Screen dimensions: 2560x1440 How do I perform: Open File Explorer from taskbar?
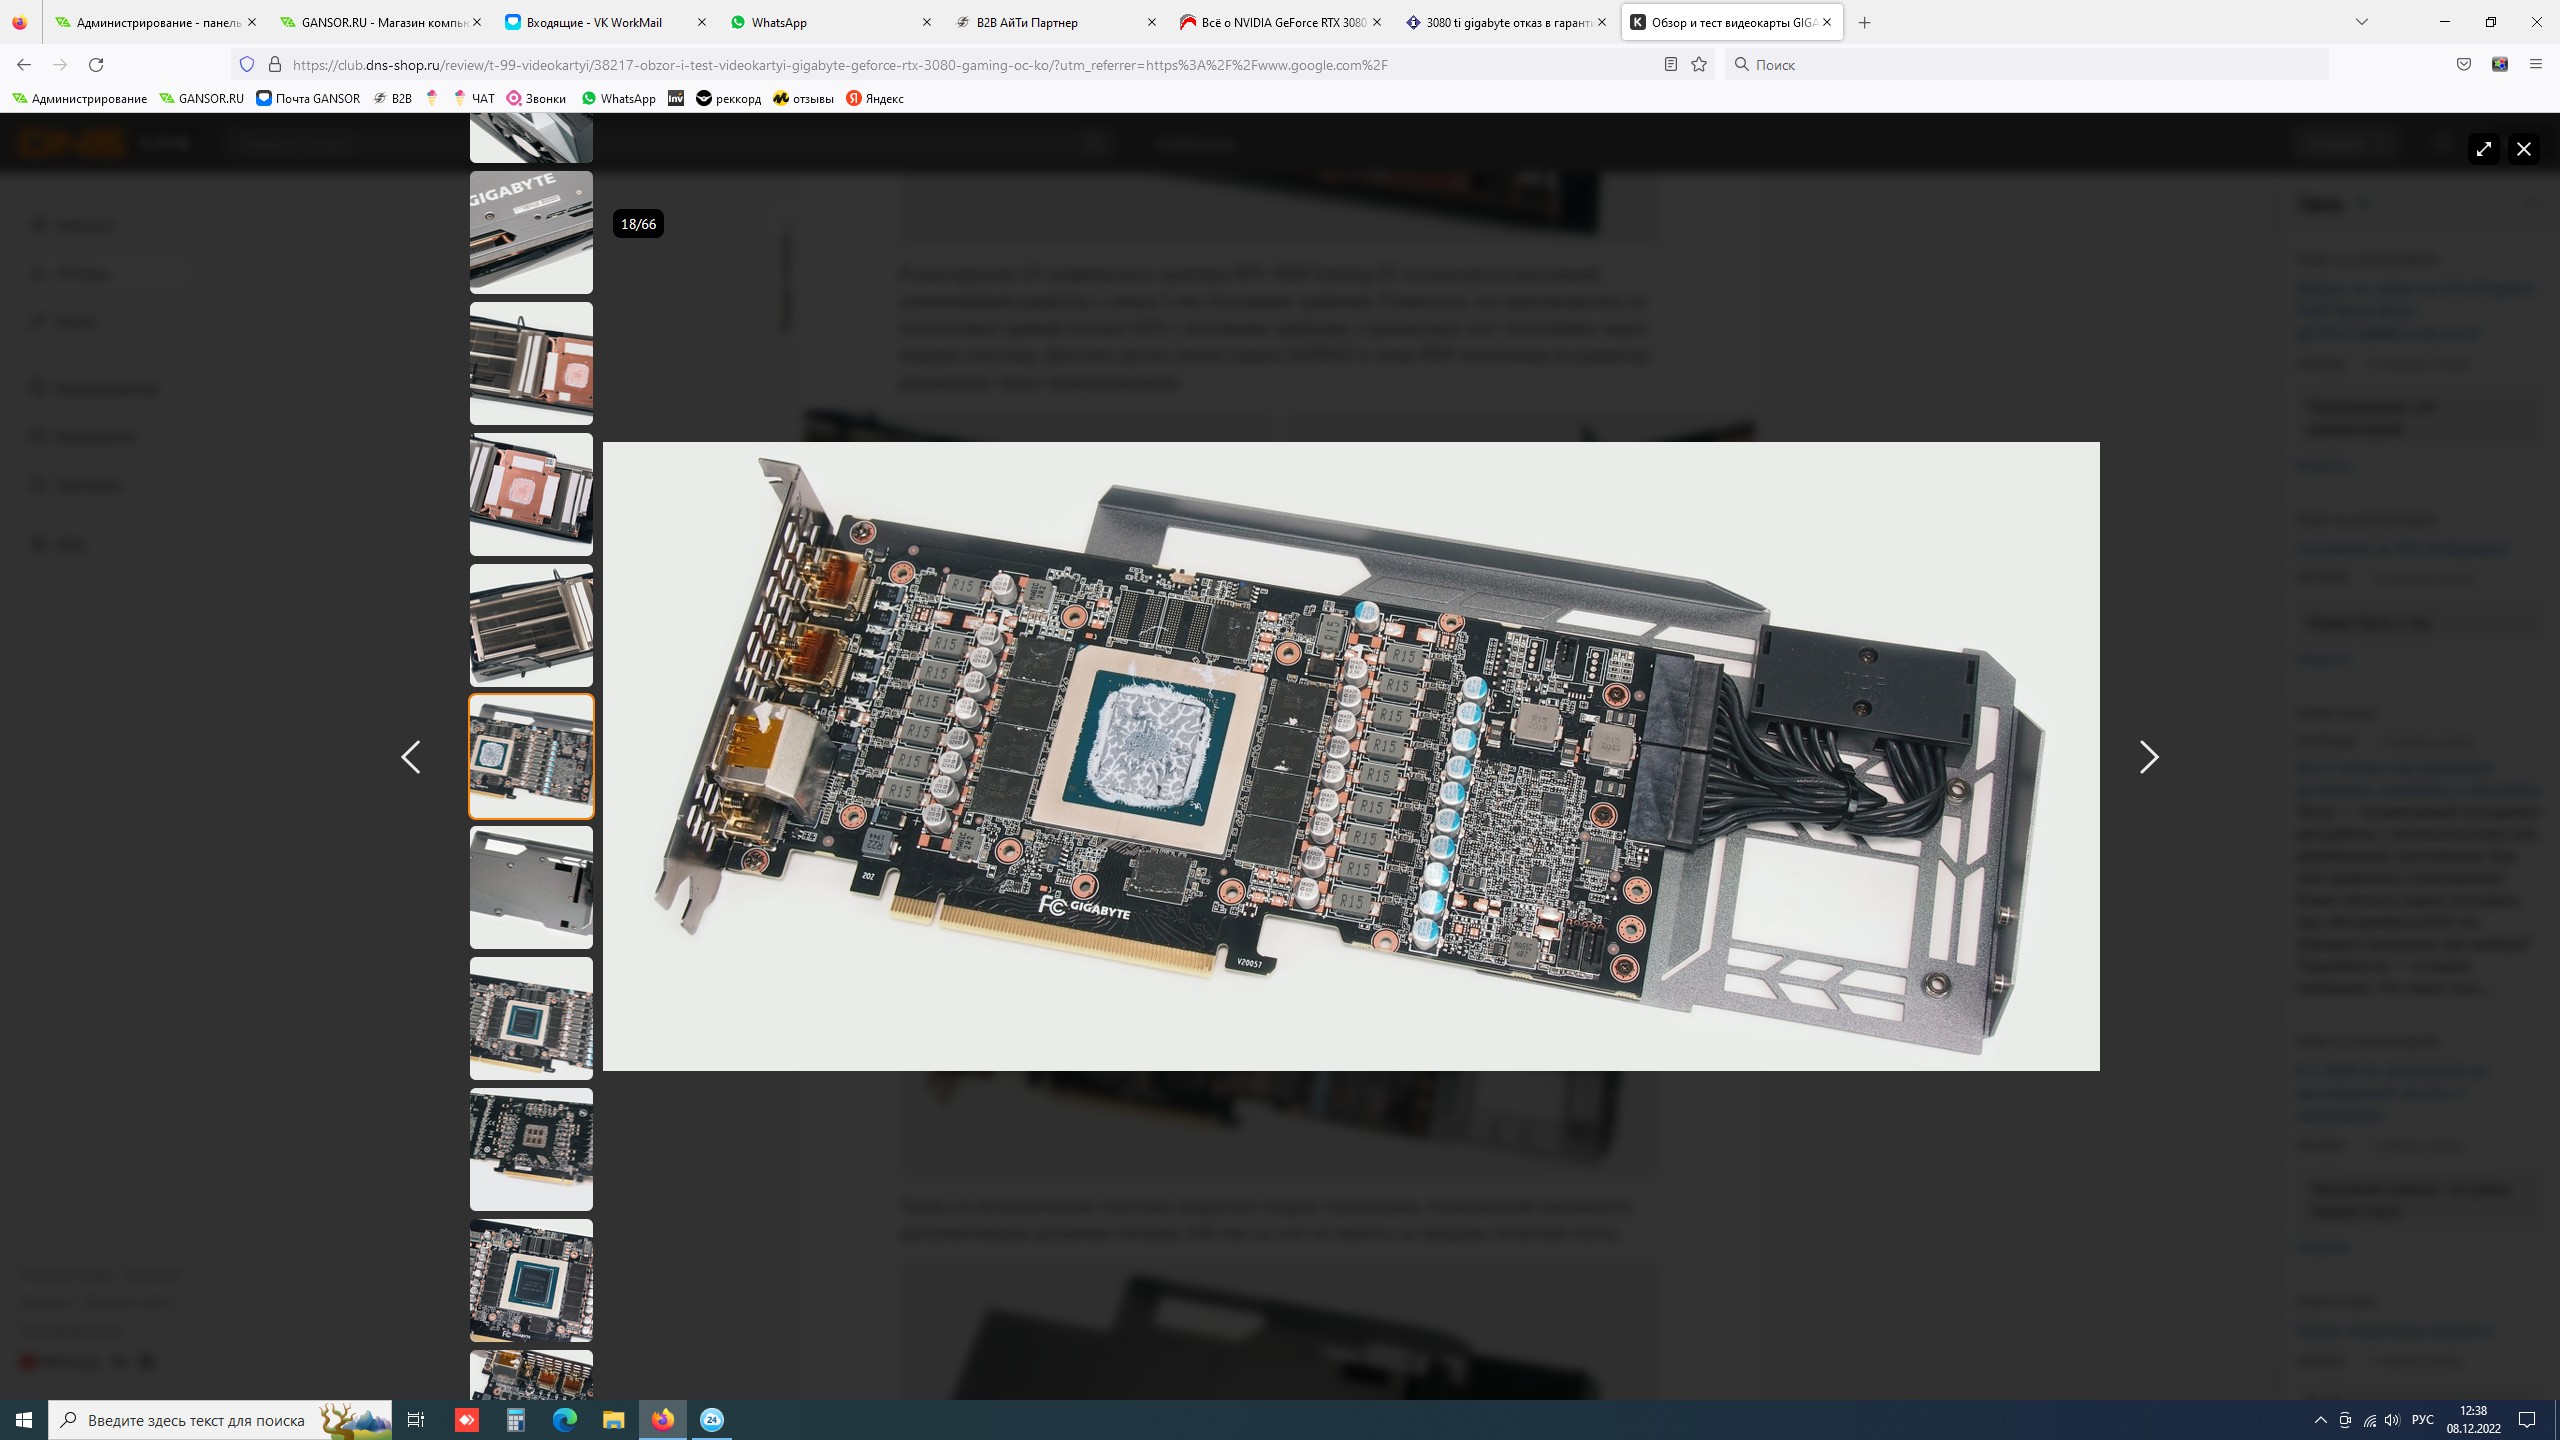click(613, 1420)
